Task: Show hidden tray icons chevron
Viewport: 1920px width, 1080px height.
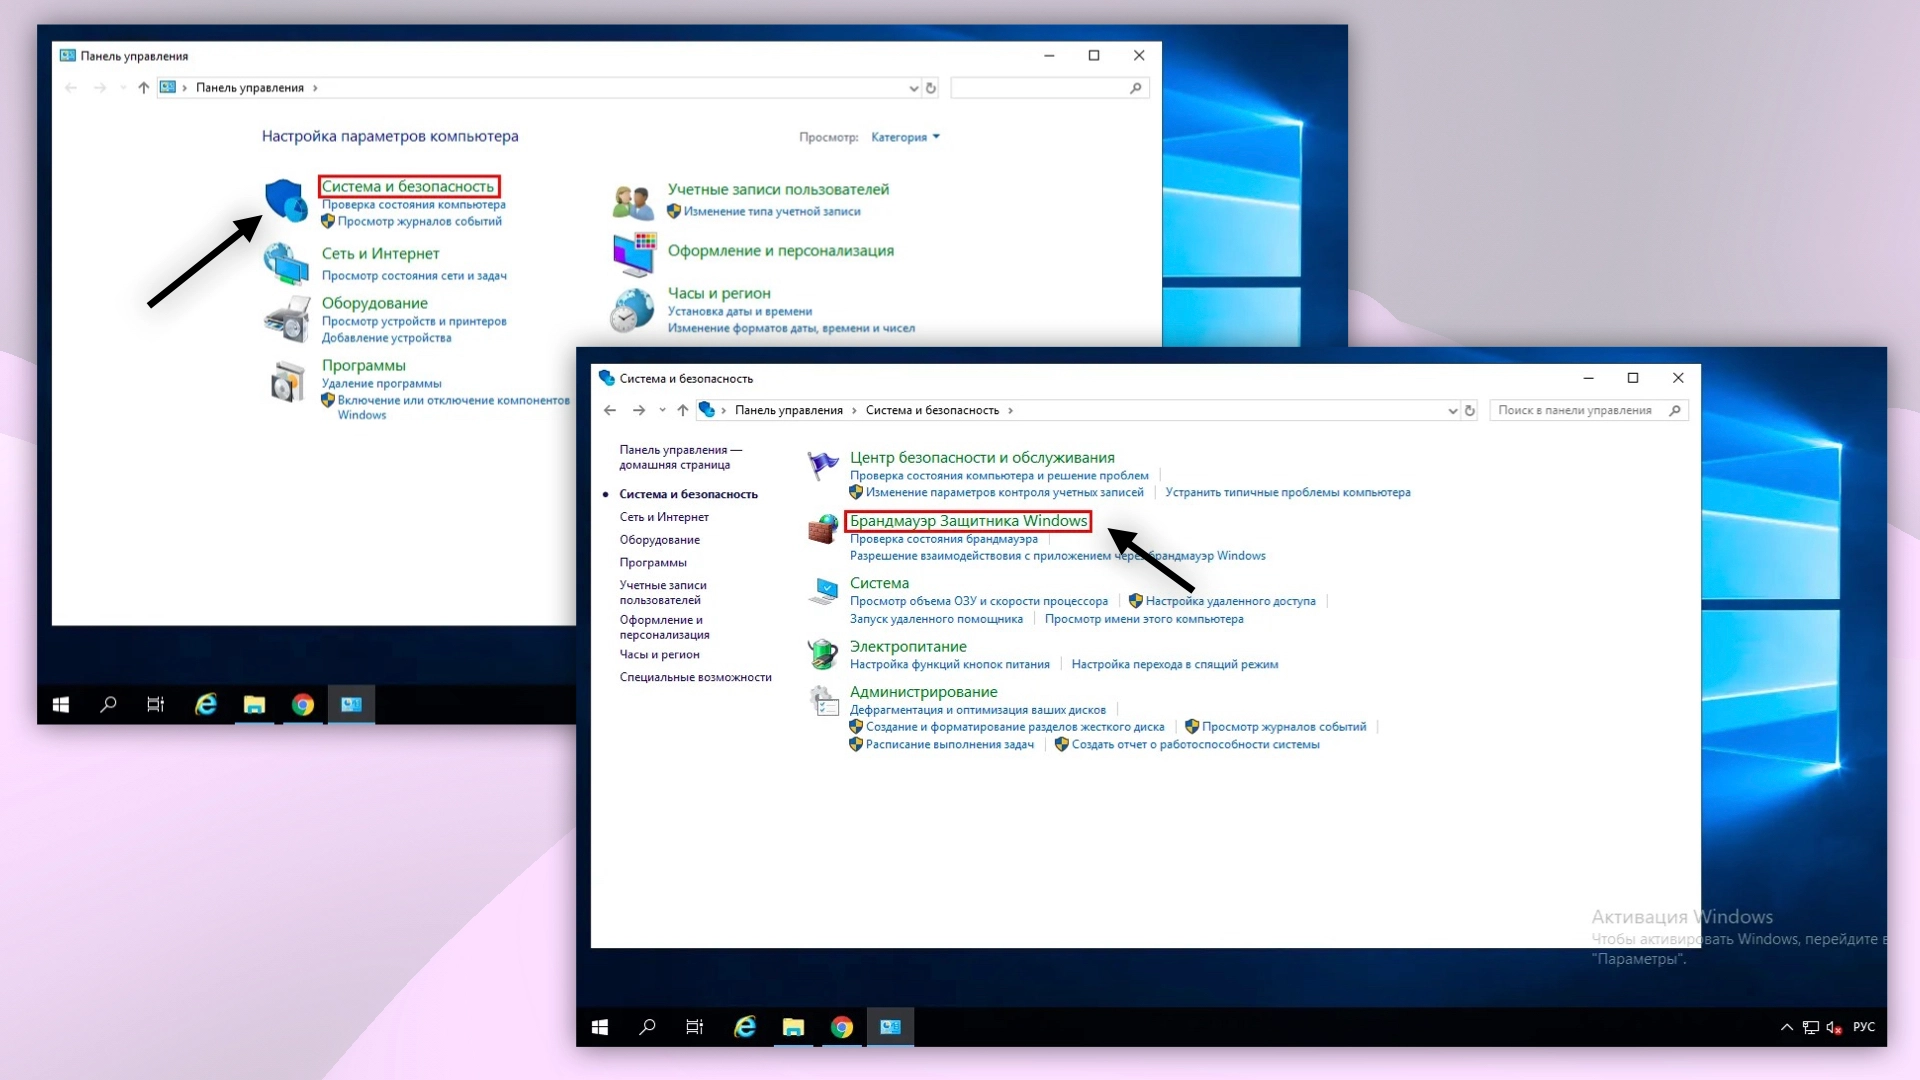Action: 1786,1027
